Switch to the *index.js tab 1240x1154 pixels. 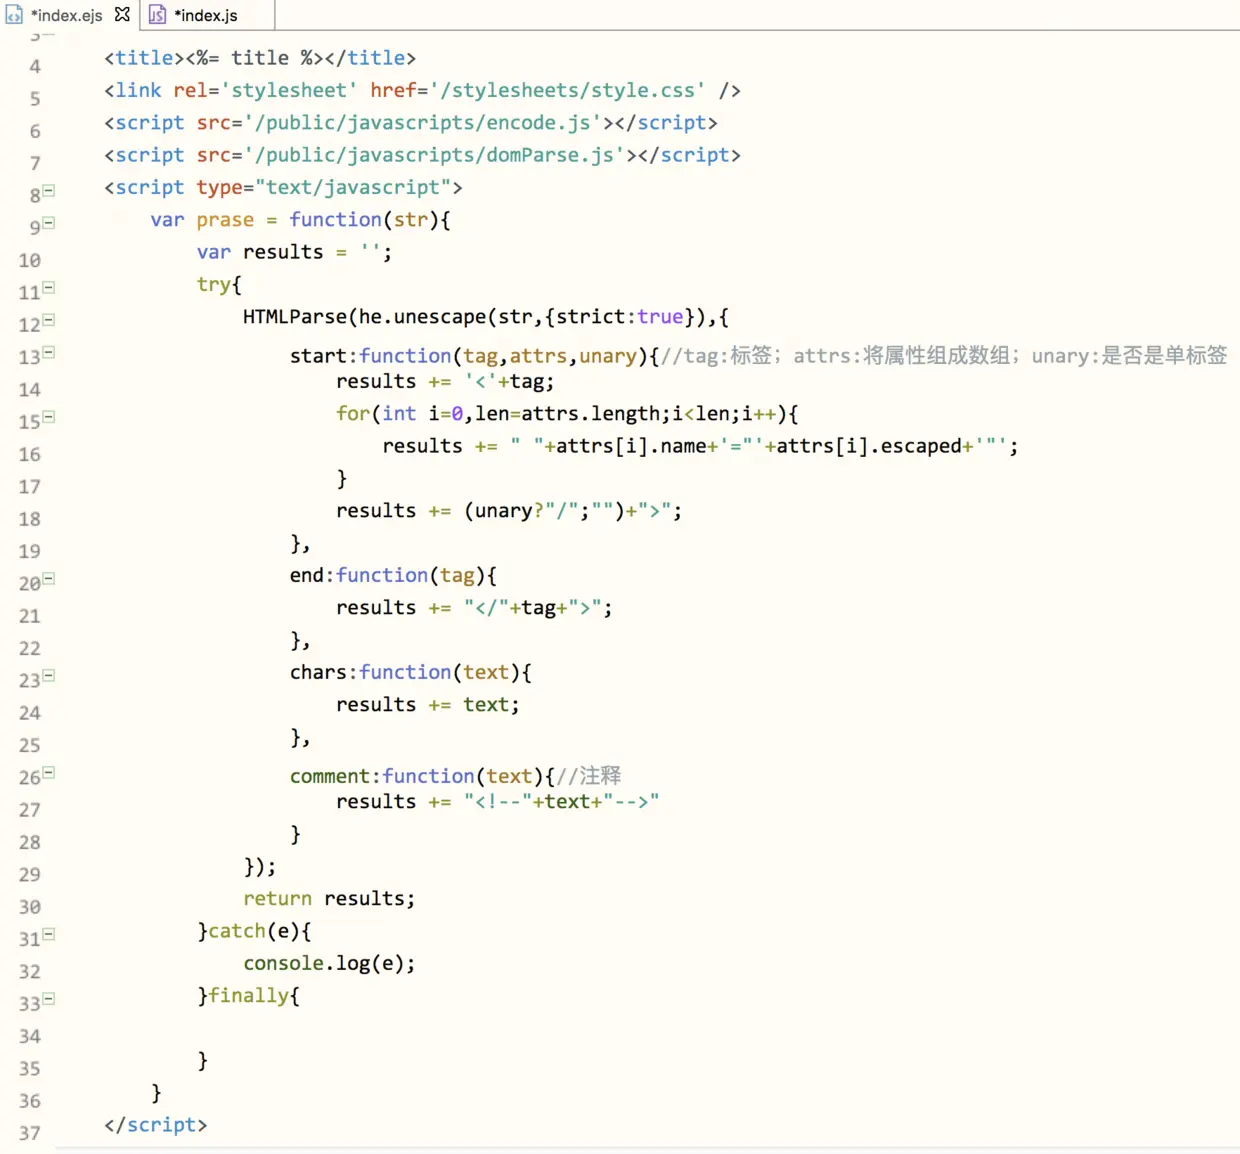[x=206, y=15]
